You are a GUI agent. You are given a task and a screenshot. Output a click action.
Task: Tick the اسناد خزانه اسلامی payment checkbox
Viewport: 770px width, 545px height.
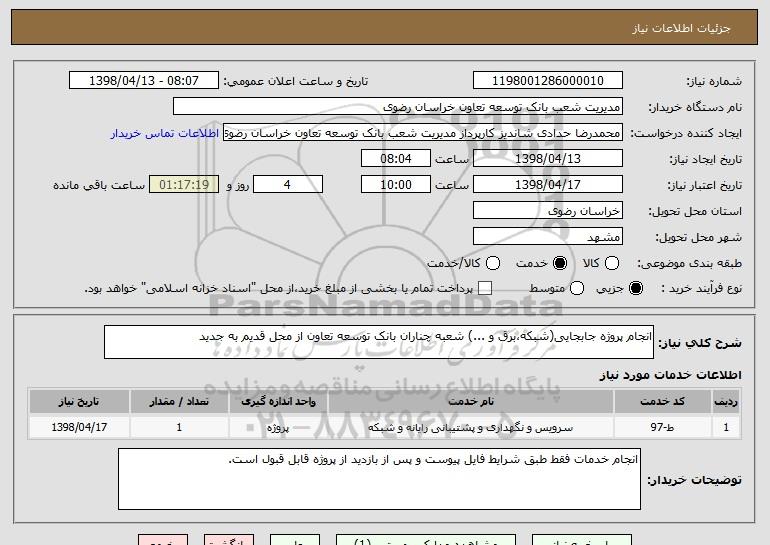(485, 288)
